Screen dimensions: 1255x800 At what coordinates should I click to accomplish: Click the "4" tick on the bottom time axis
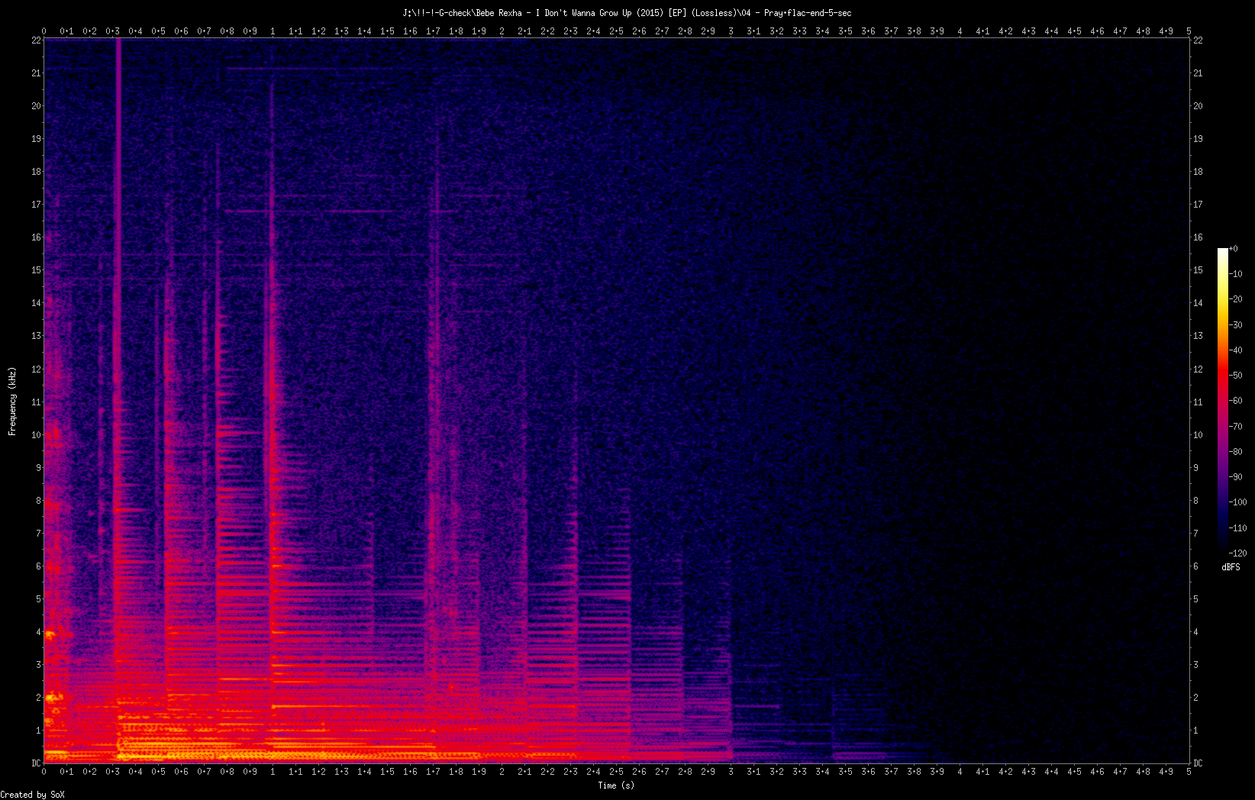tap(960, 772)
